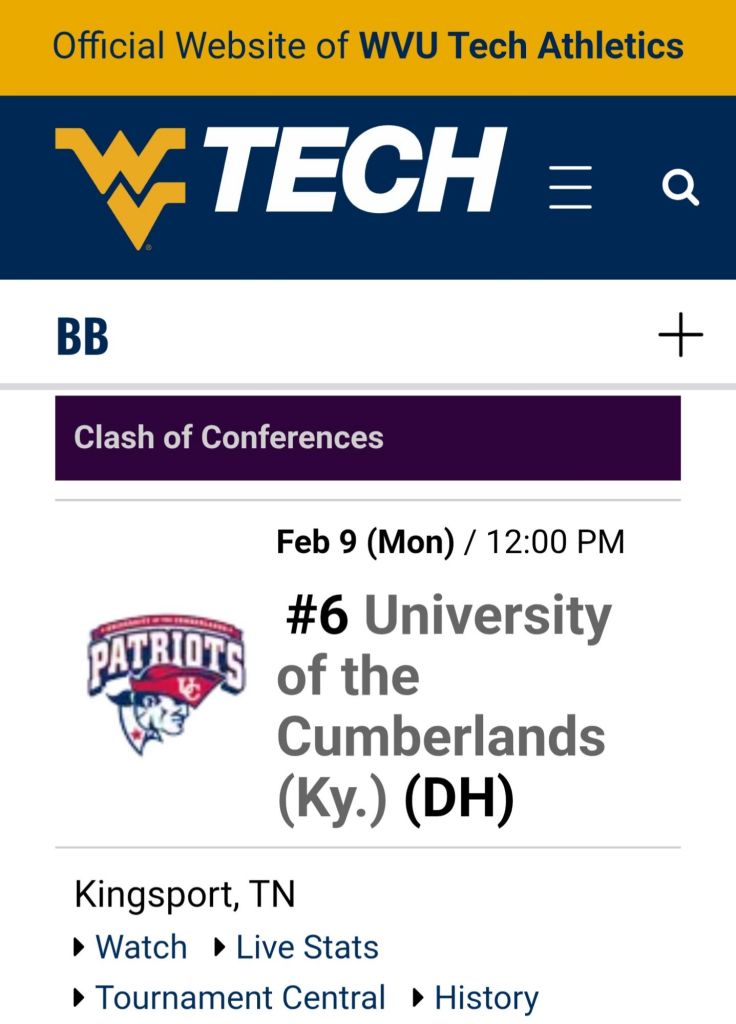
Task: Click the Feb 9 (Mon) game date
Action: click(x=365, y=542)
